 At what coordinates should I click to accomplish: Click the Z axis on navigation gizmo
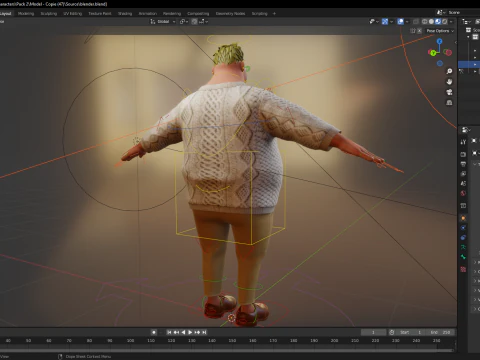(440, 41)
